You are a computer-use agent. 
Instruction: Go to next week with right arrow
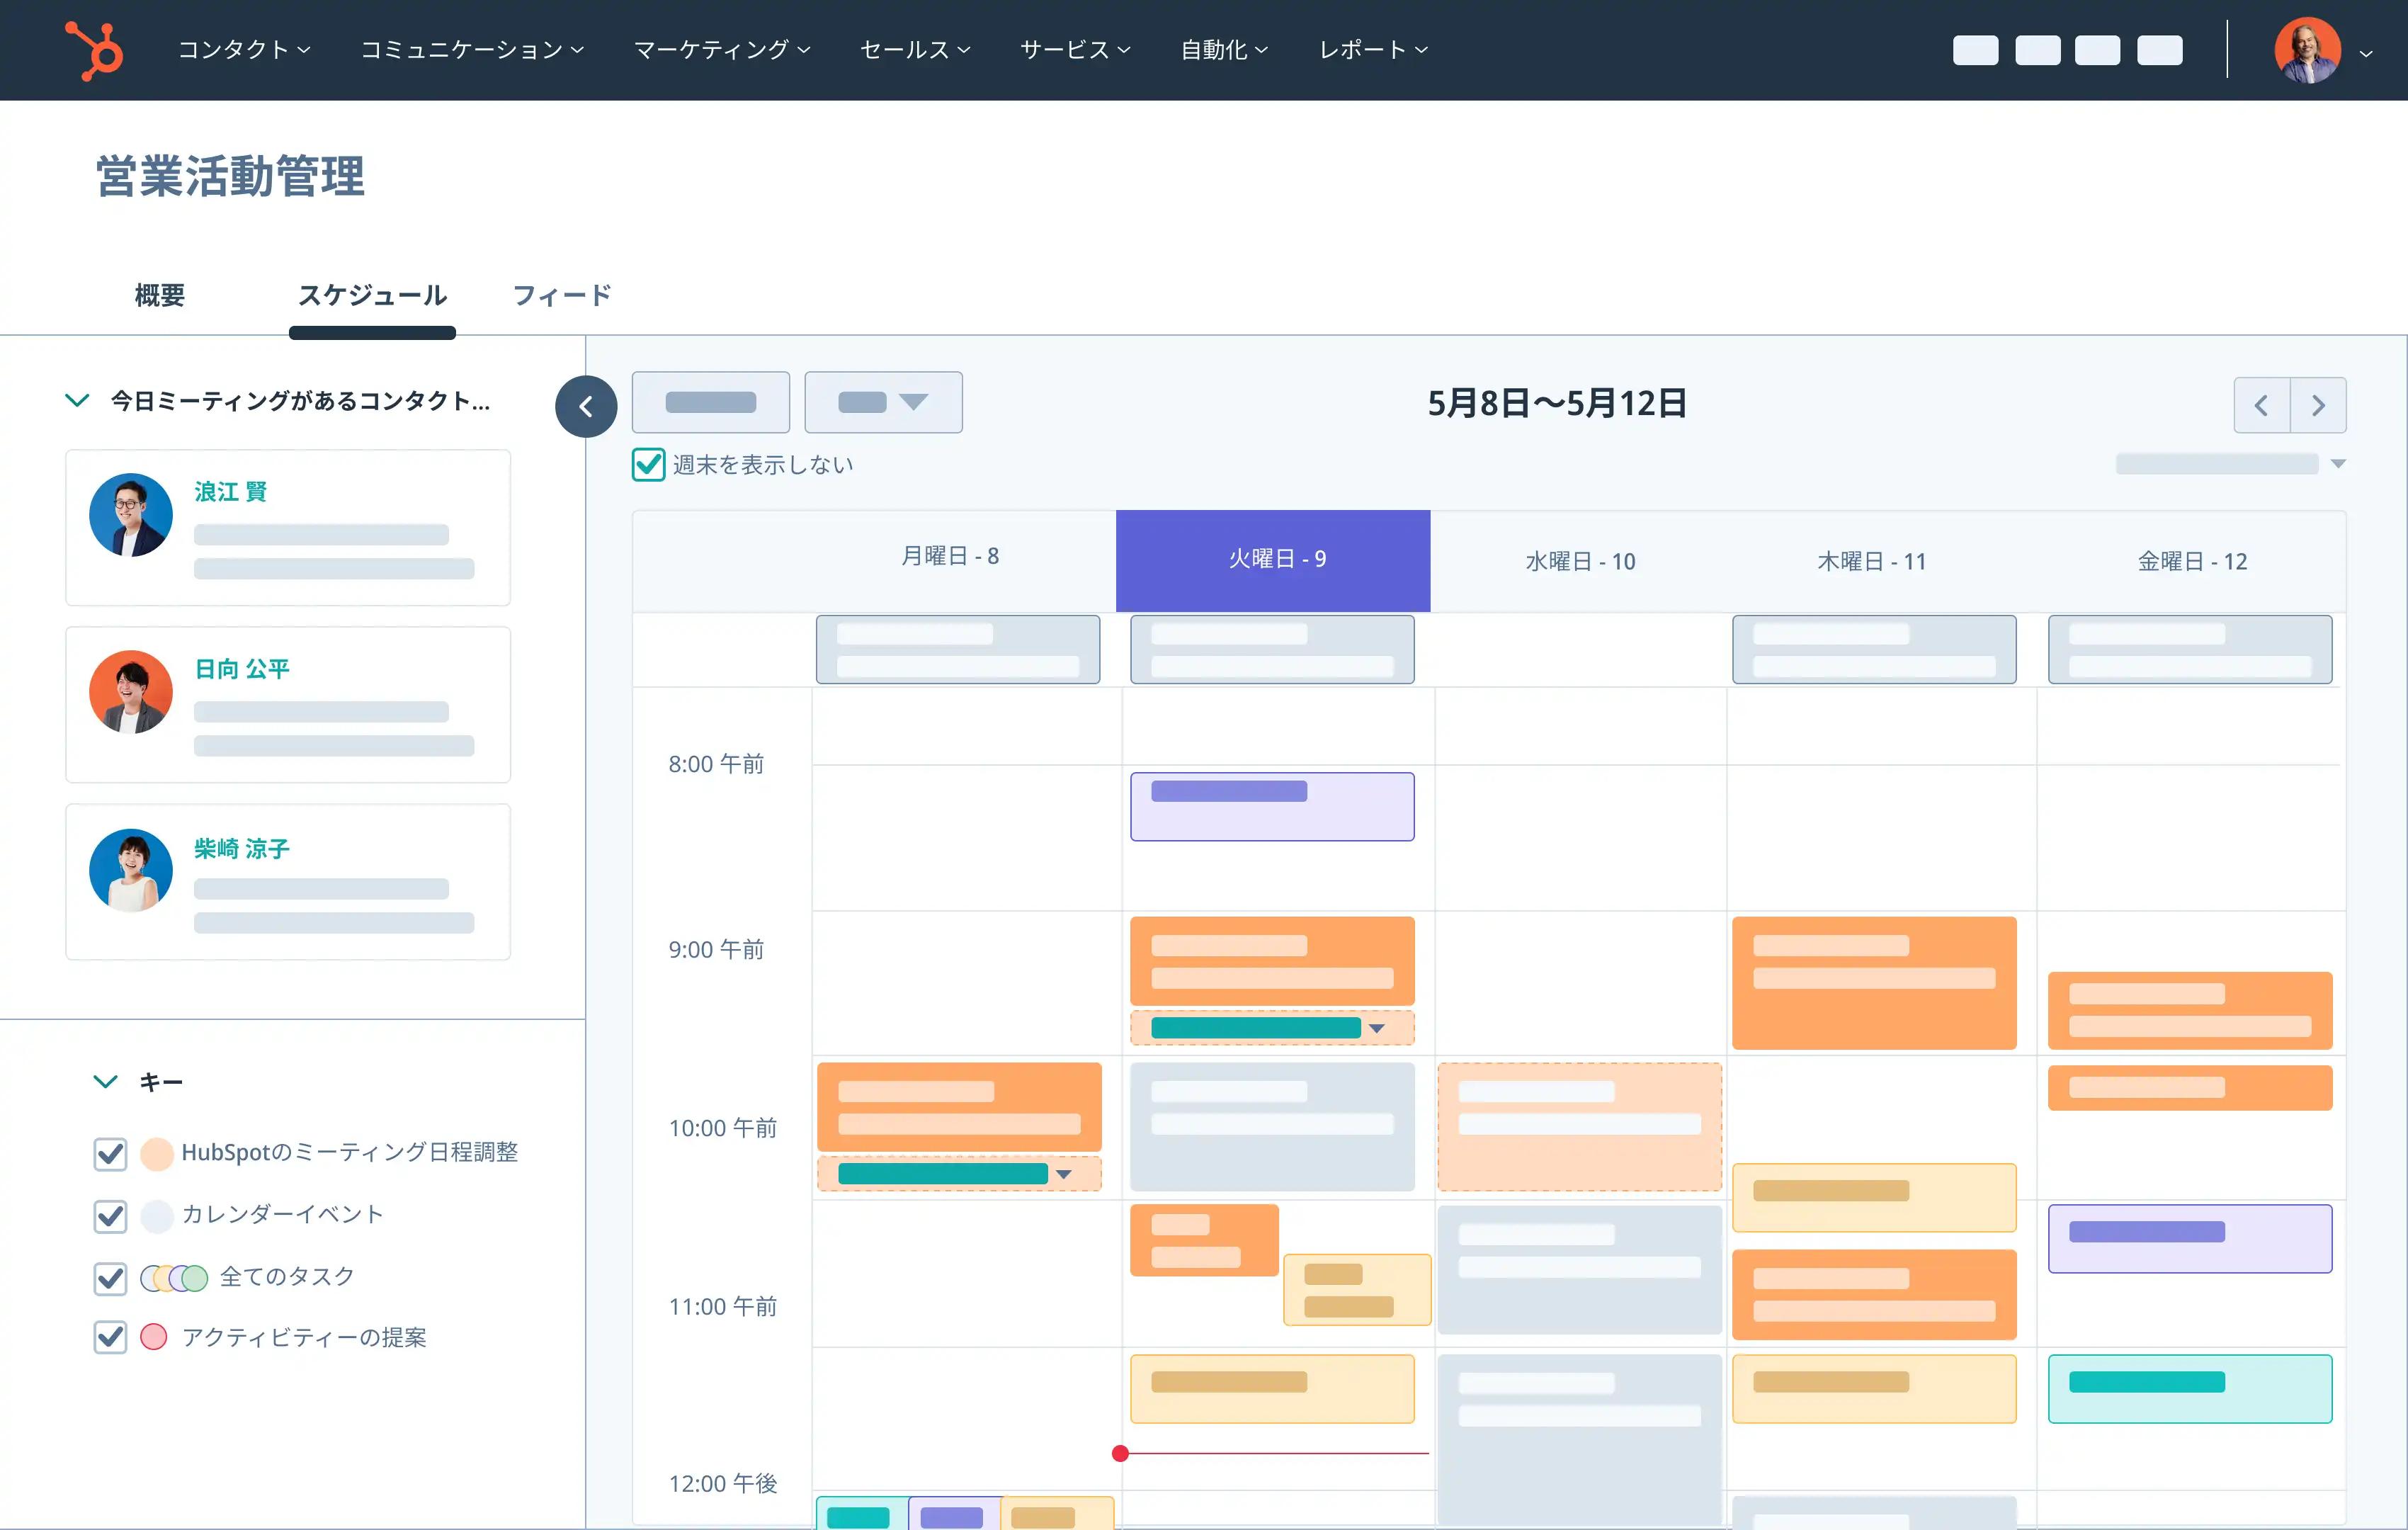click(2319, 405)
